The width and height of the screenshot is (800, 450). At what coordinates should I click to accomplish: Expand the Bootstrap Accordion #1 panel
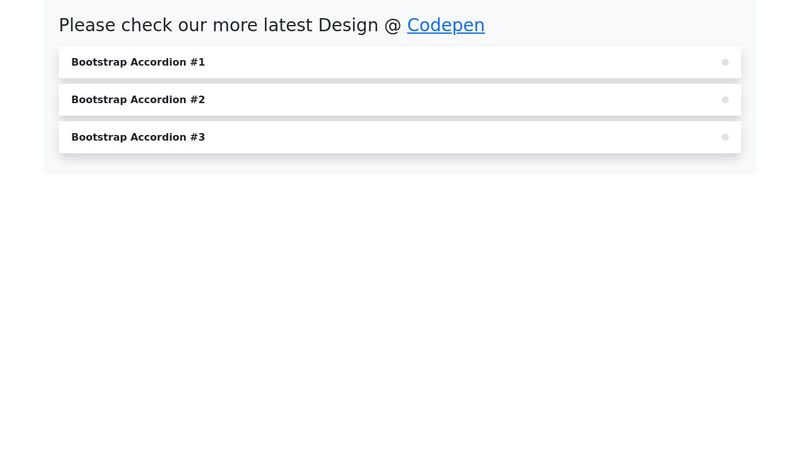click(400, 62)
